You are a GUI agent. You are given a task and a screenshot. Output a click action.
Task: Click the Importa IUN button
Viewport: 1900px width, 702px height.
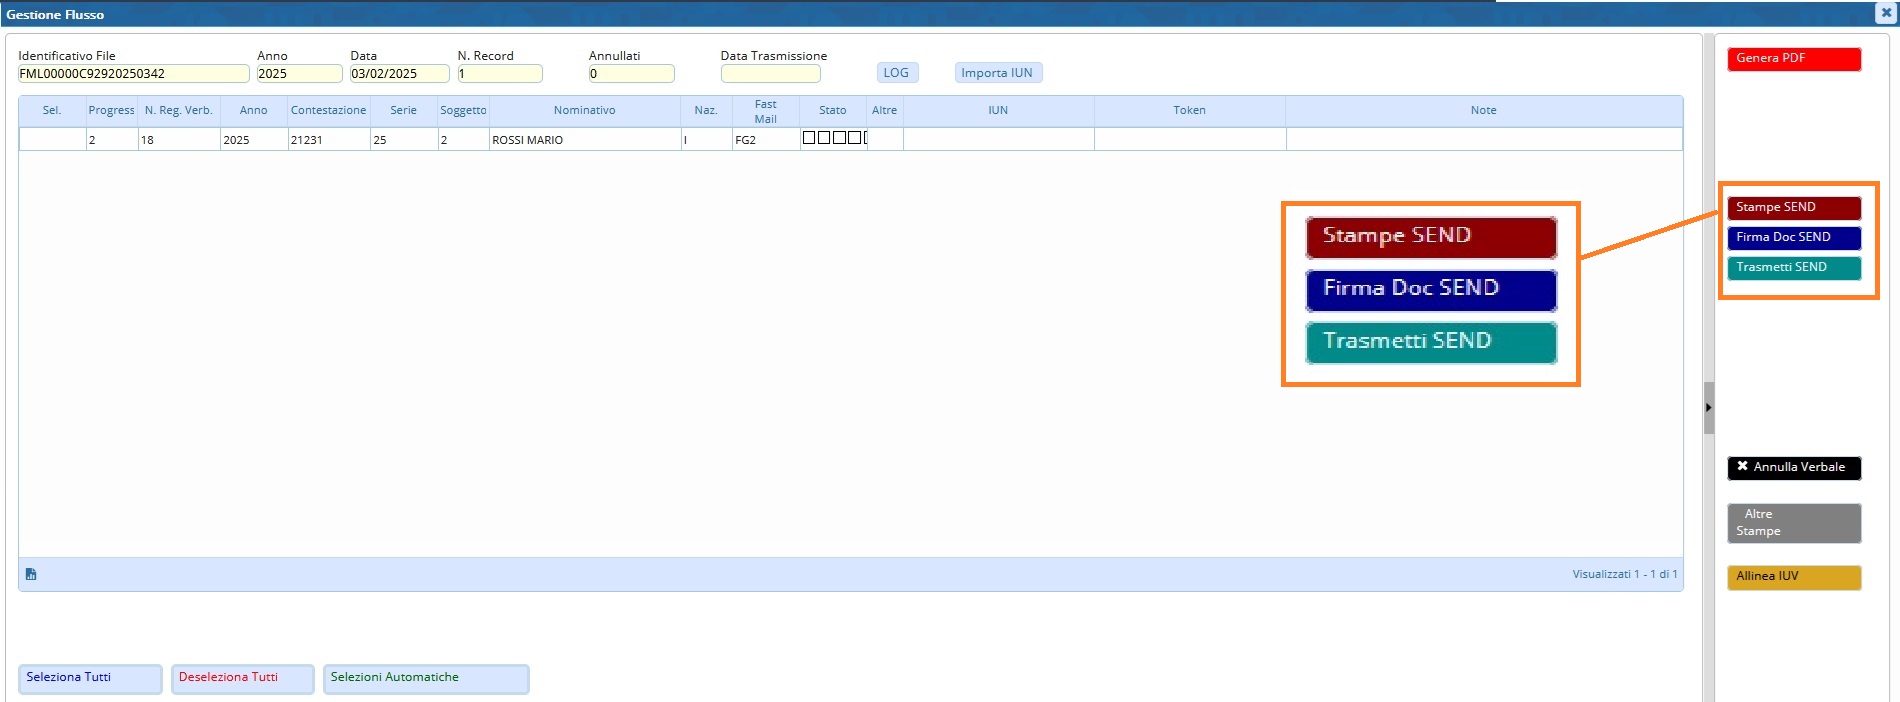click(x=997, y=73)
